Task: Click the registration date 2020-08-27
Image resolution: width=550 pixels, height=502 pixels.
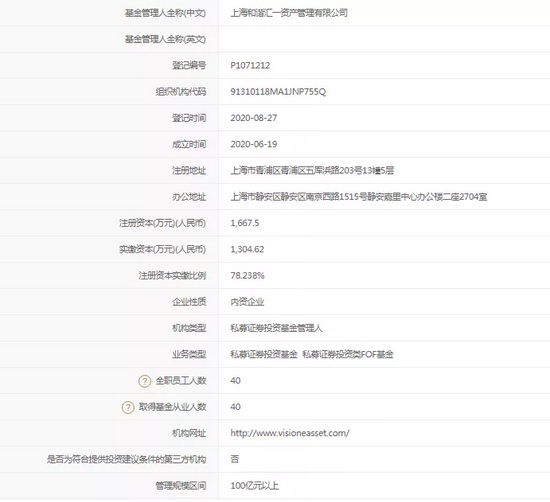Action: [x=254, y=118]
